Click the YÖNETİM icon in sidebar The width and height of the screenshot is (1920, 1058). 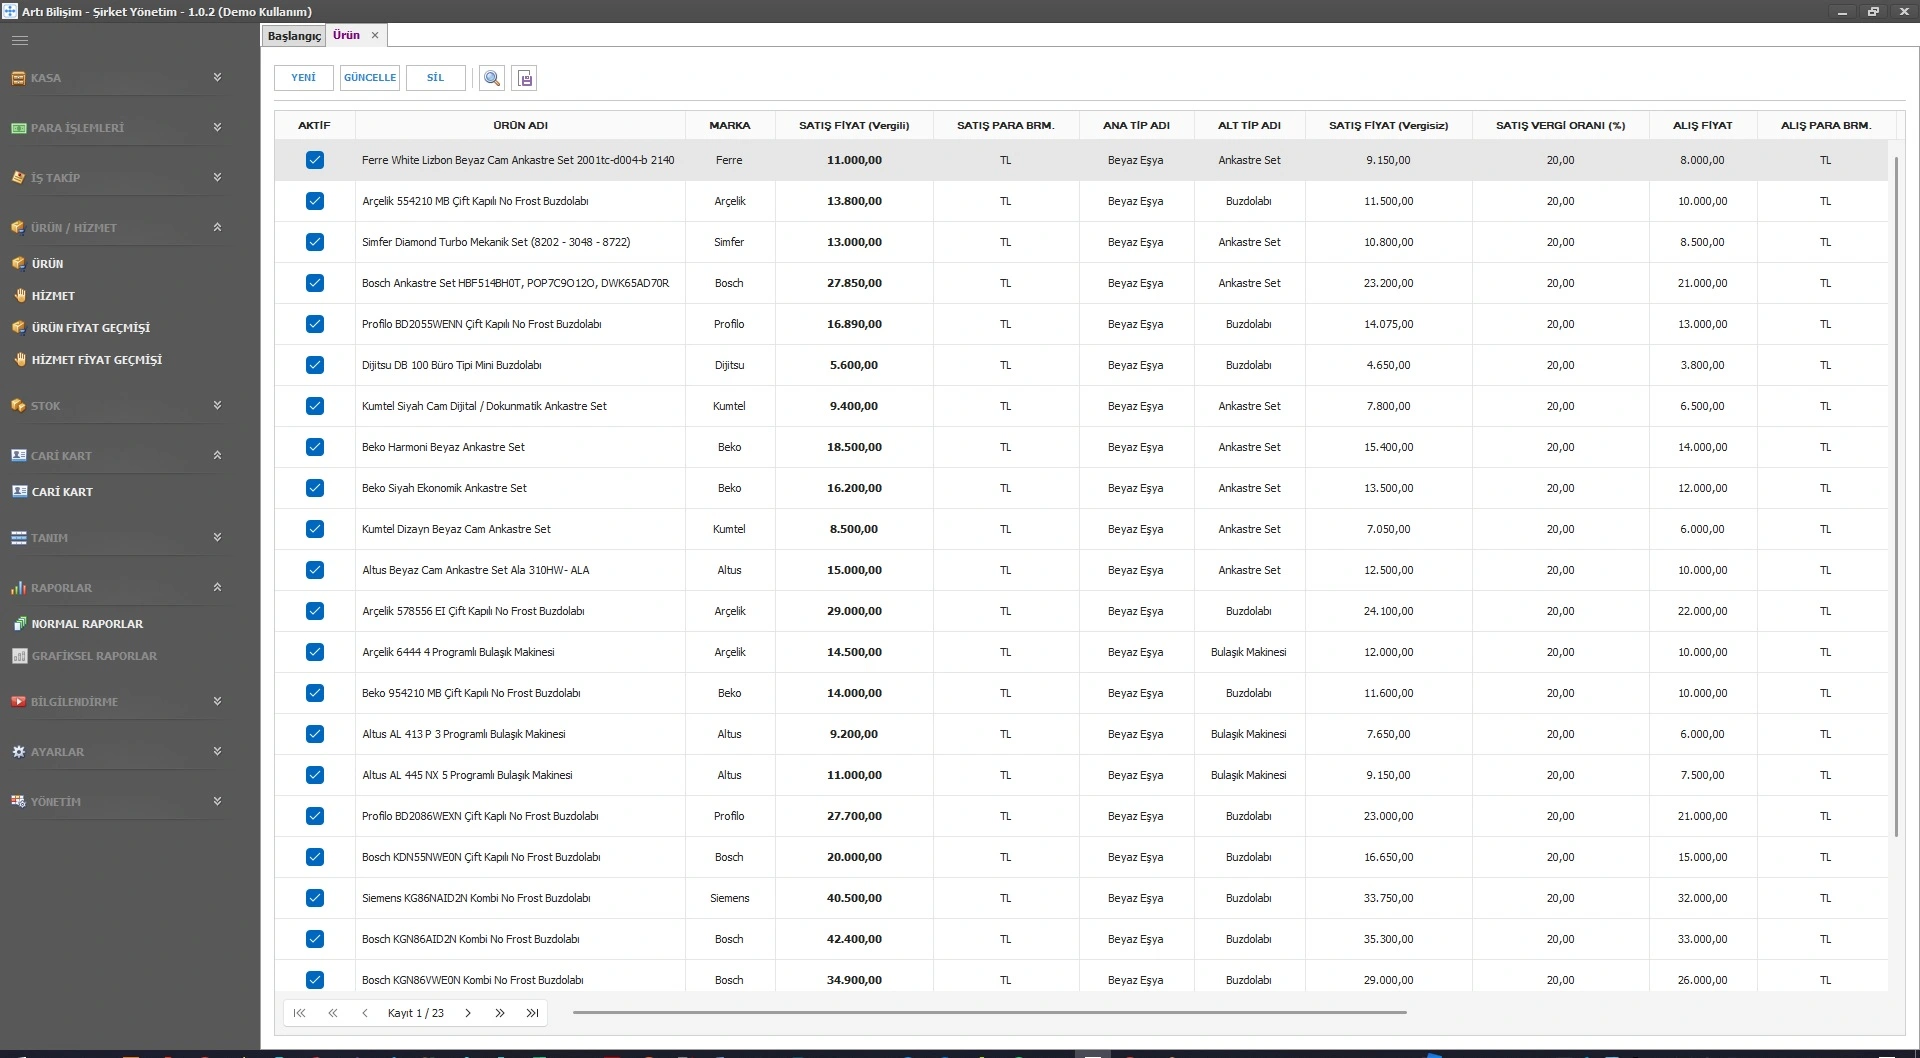(x=18, y=802)
